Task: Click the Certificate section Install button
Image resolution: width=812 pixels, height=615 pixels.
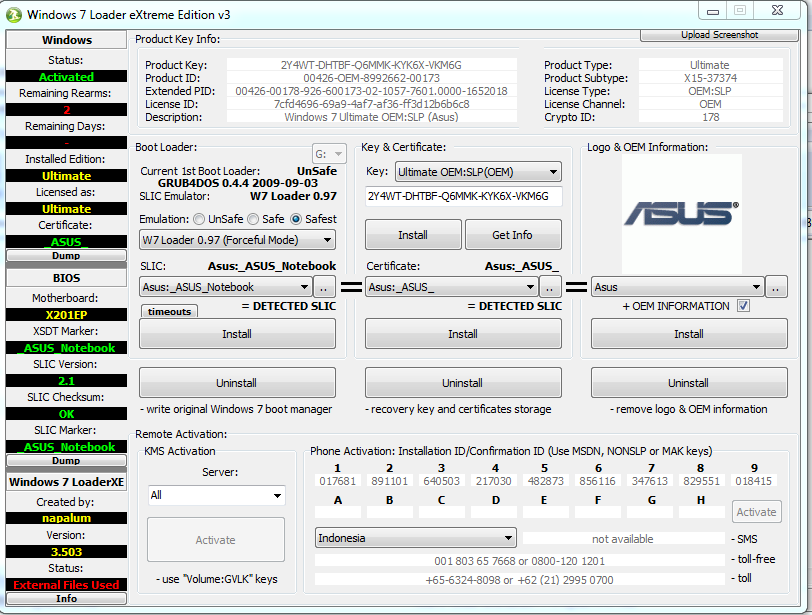Action: [x=463, y=334]
